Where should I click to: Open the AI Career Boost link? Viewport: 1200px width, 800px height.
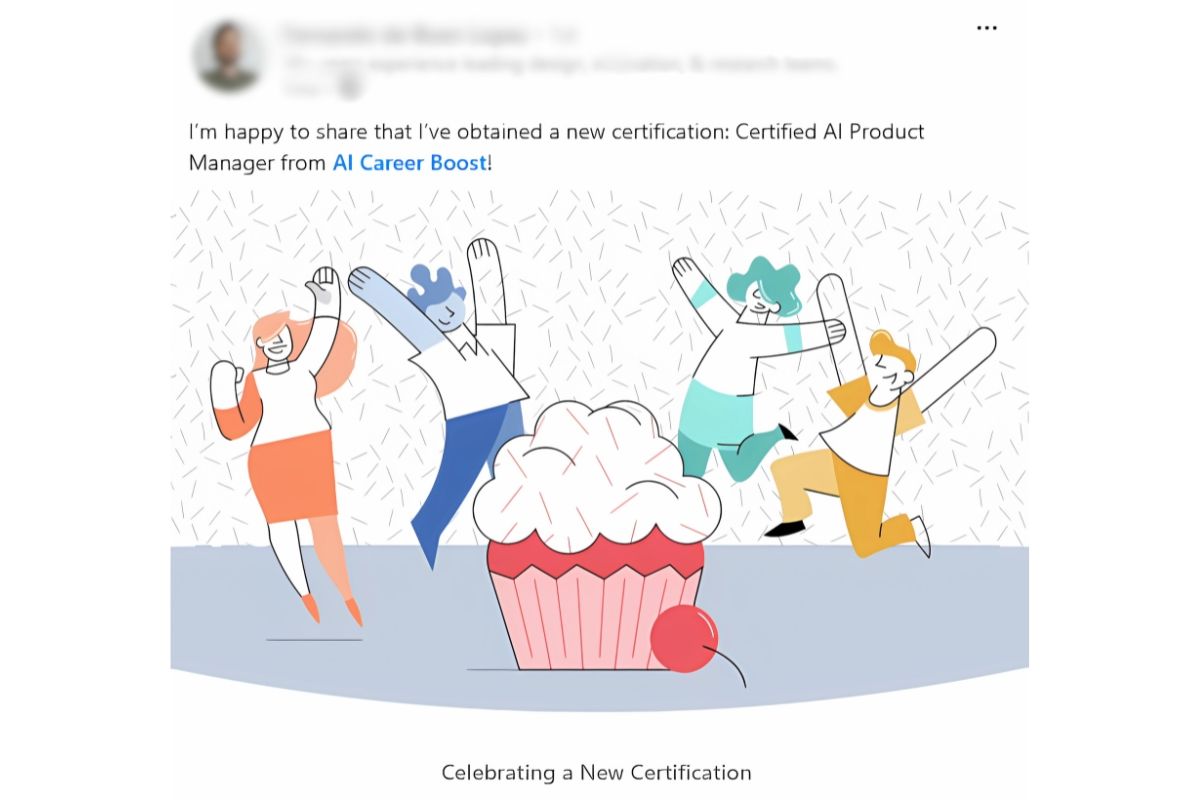pyautogui.click(x=410, y=162)
